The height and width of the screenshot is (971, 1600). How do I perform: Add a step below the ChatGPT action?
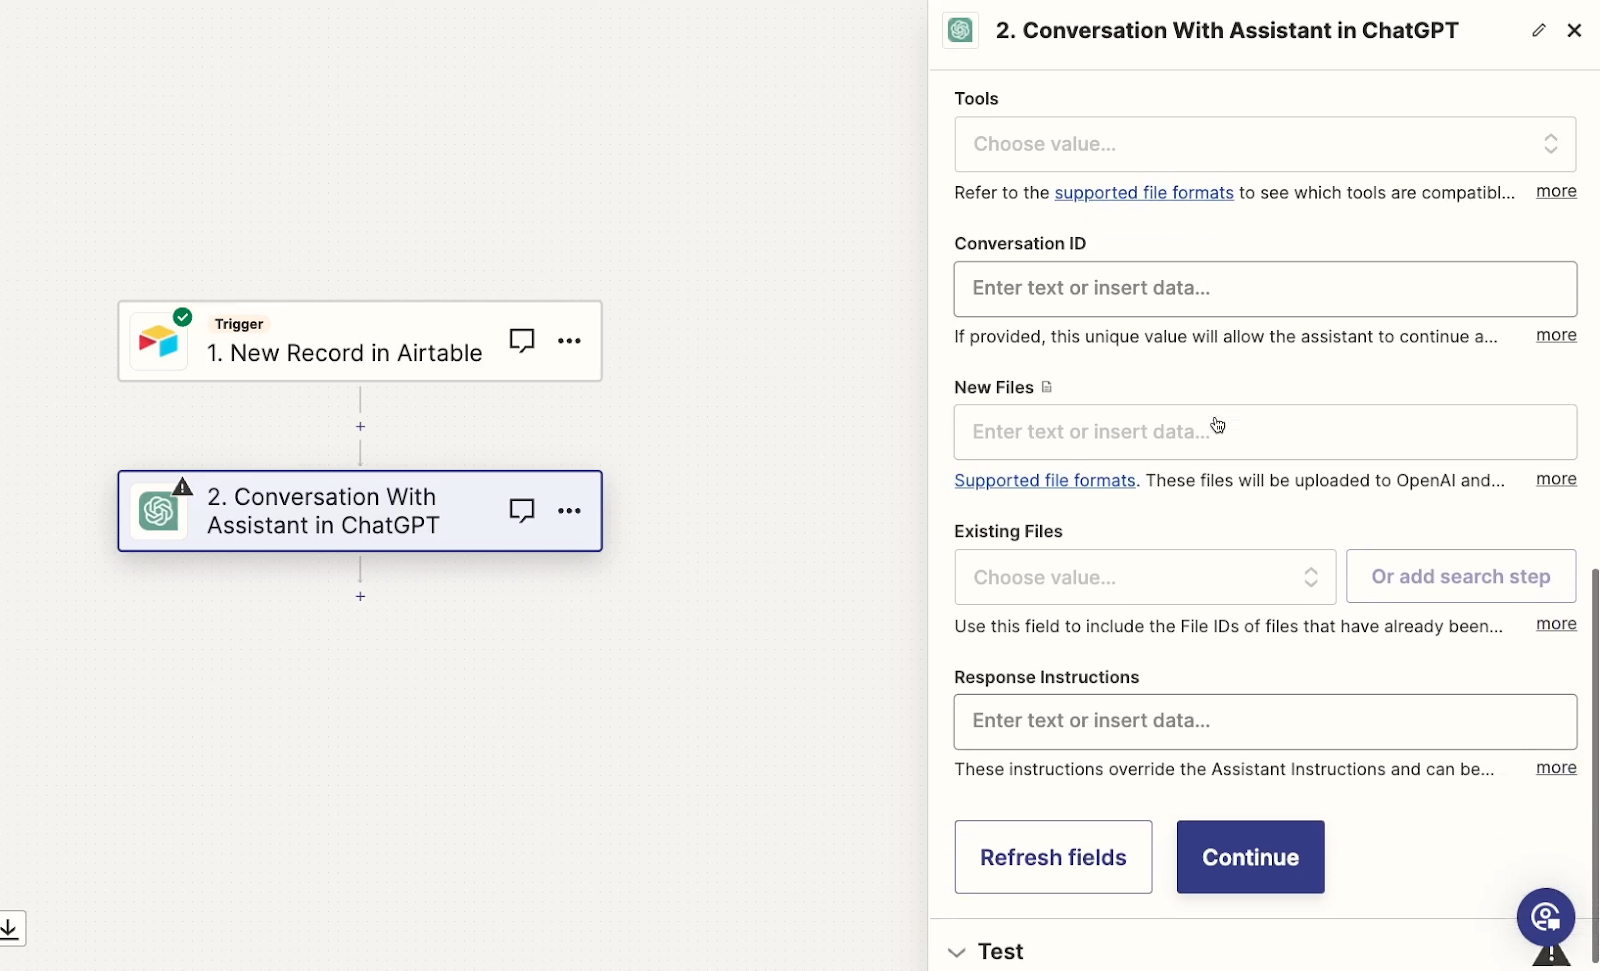360,596
